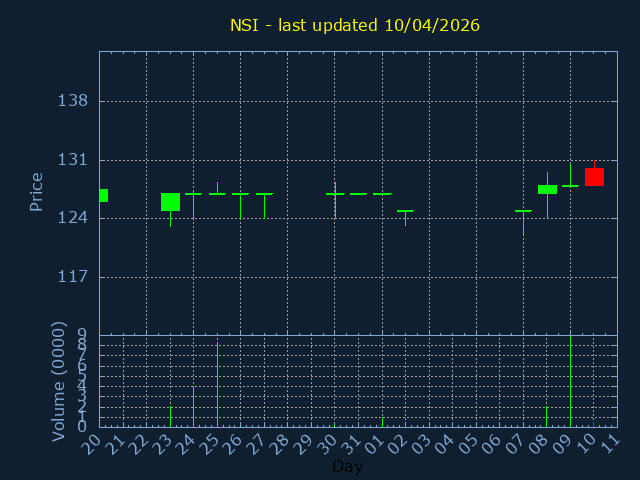This screenshot has height=480, width=640.
Task: Click the green candlestick body on day 08
Action: coord(547,189)
